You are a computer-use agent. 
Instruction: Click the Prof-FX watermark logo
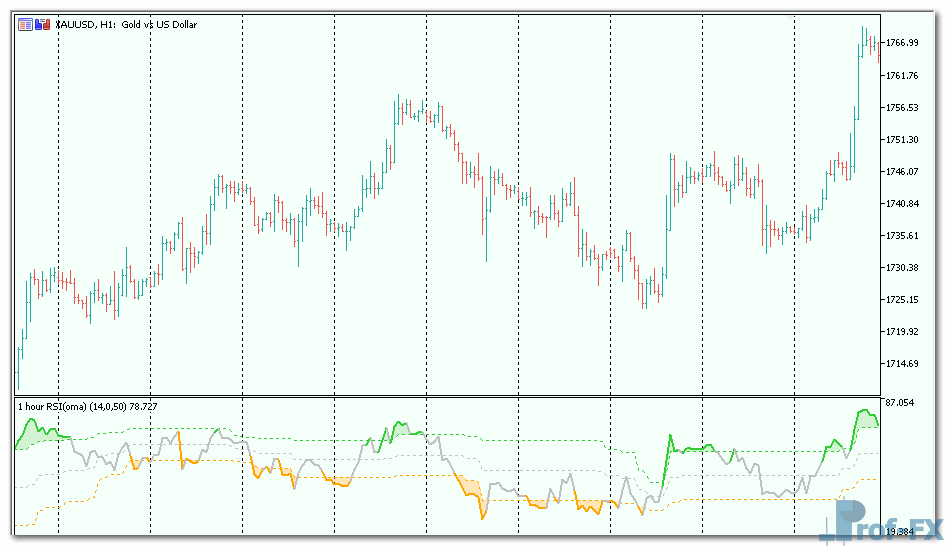(880, 520)
